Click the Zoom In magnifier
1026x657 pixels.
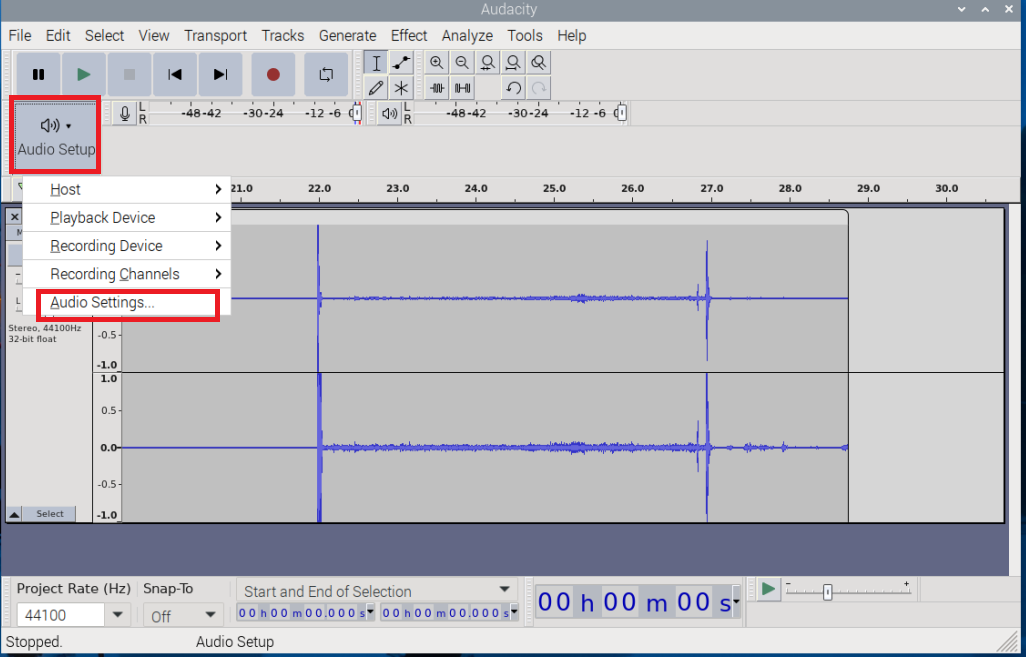pyautogui.click(x=436, y=63)
